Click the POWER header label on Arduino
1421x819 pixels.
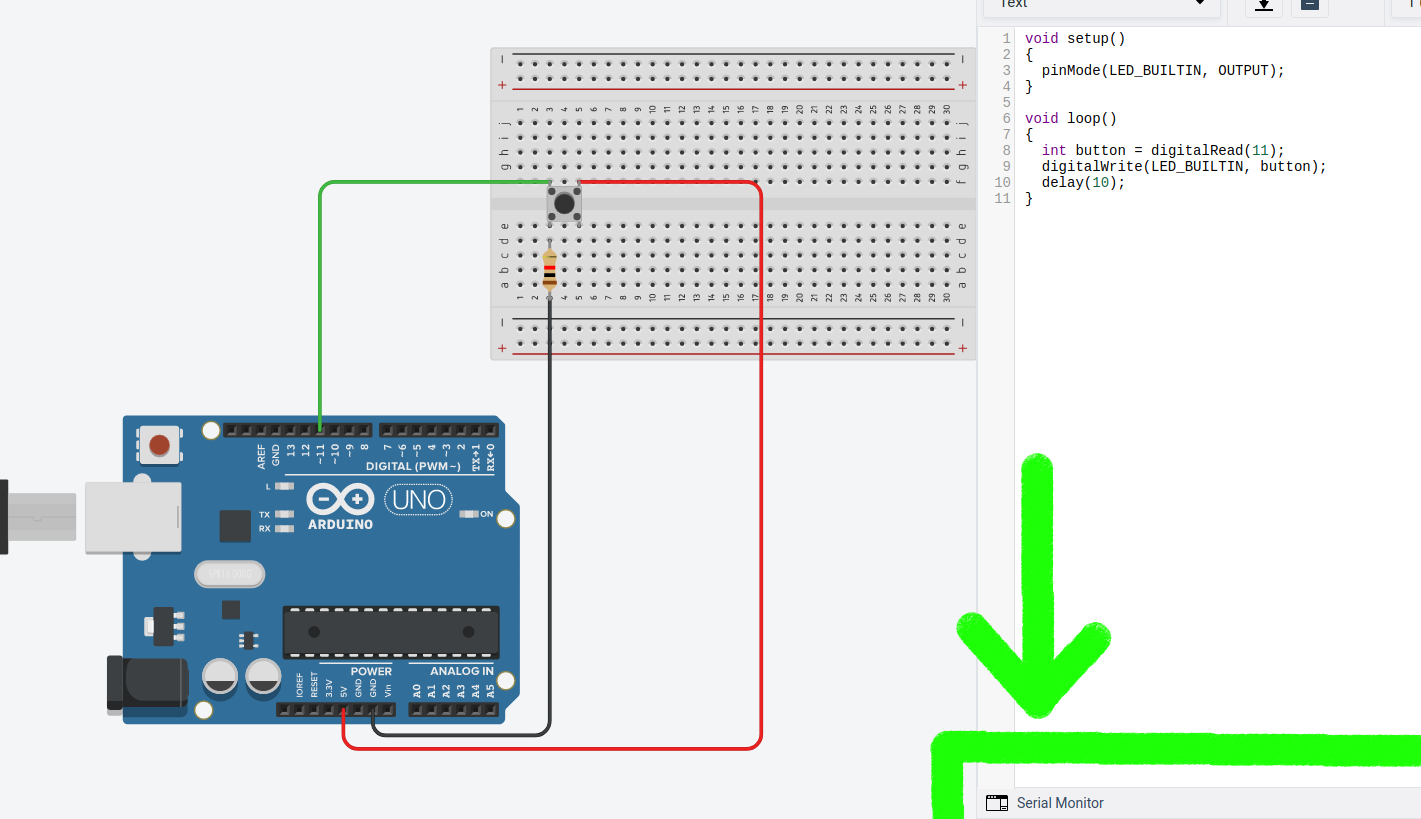tap(371, 671)
